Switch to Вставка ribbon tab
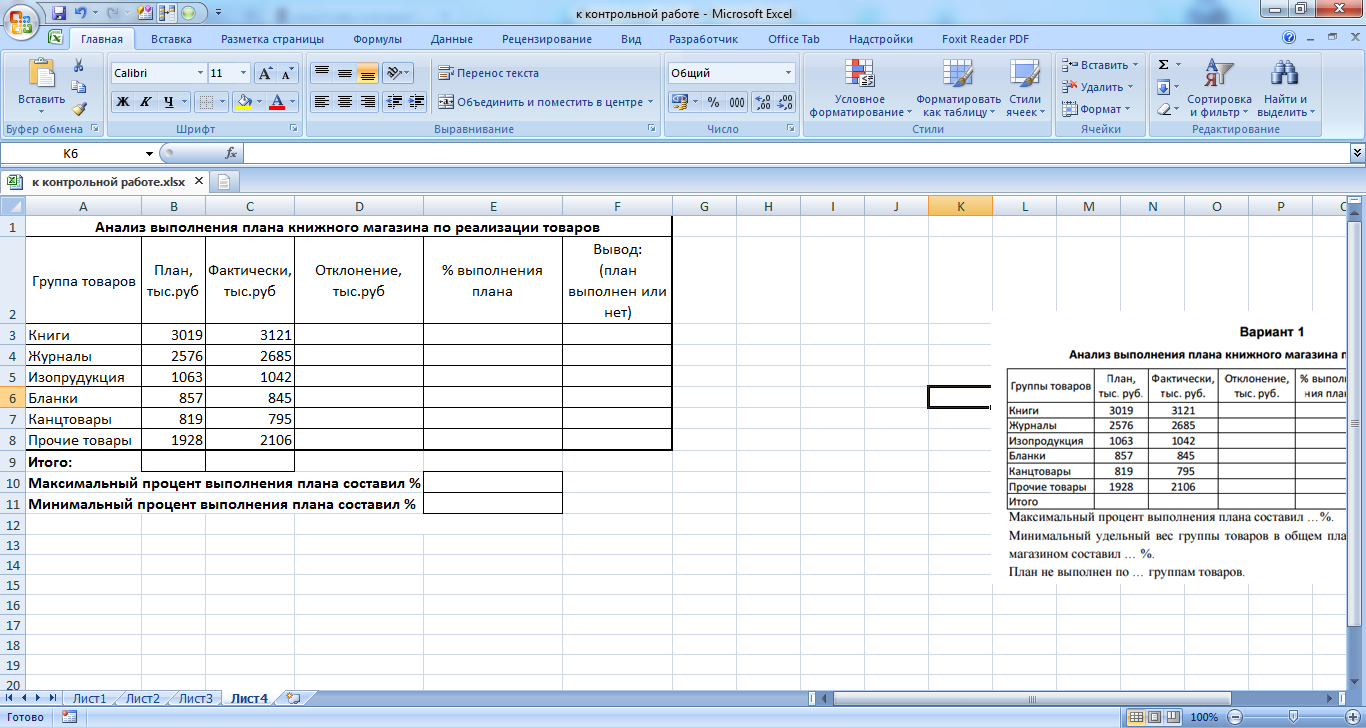This screenshot has width=1366, height=728. (x=171, y=39)
